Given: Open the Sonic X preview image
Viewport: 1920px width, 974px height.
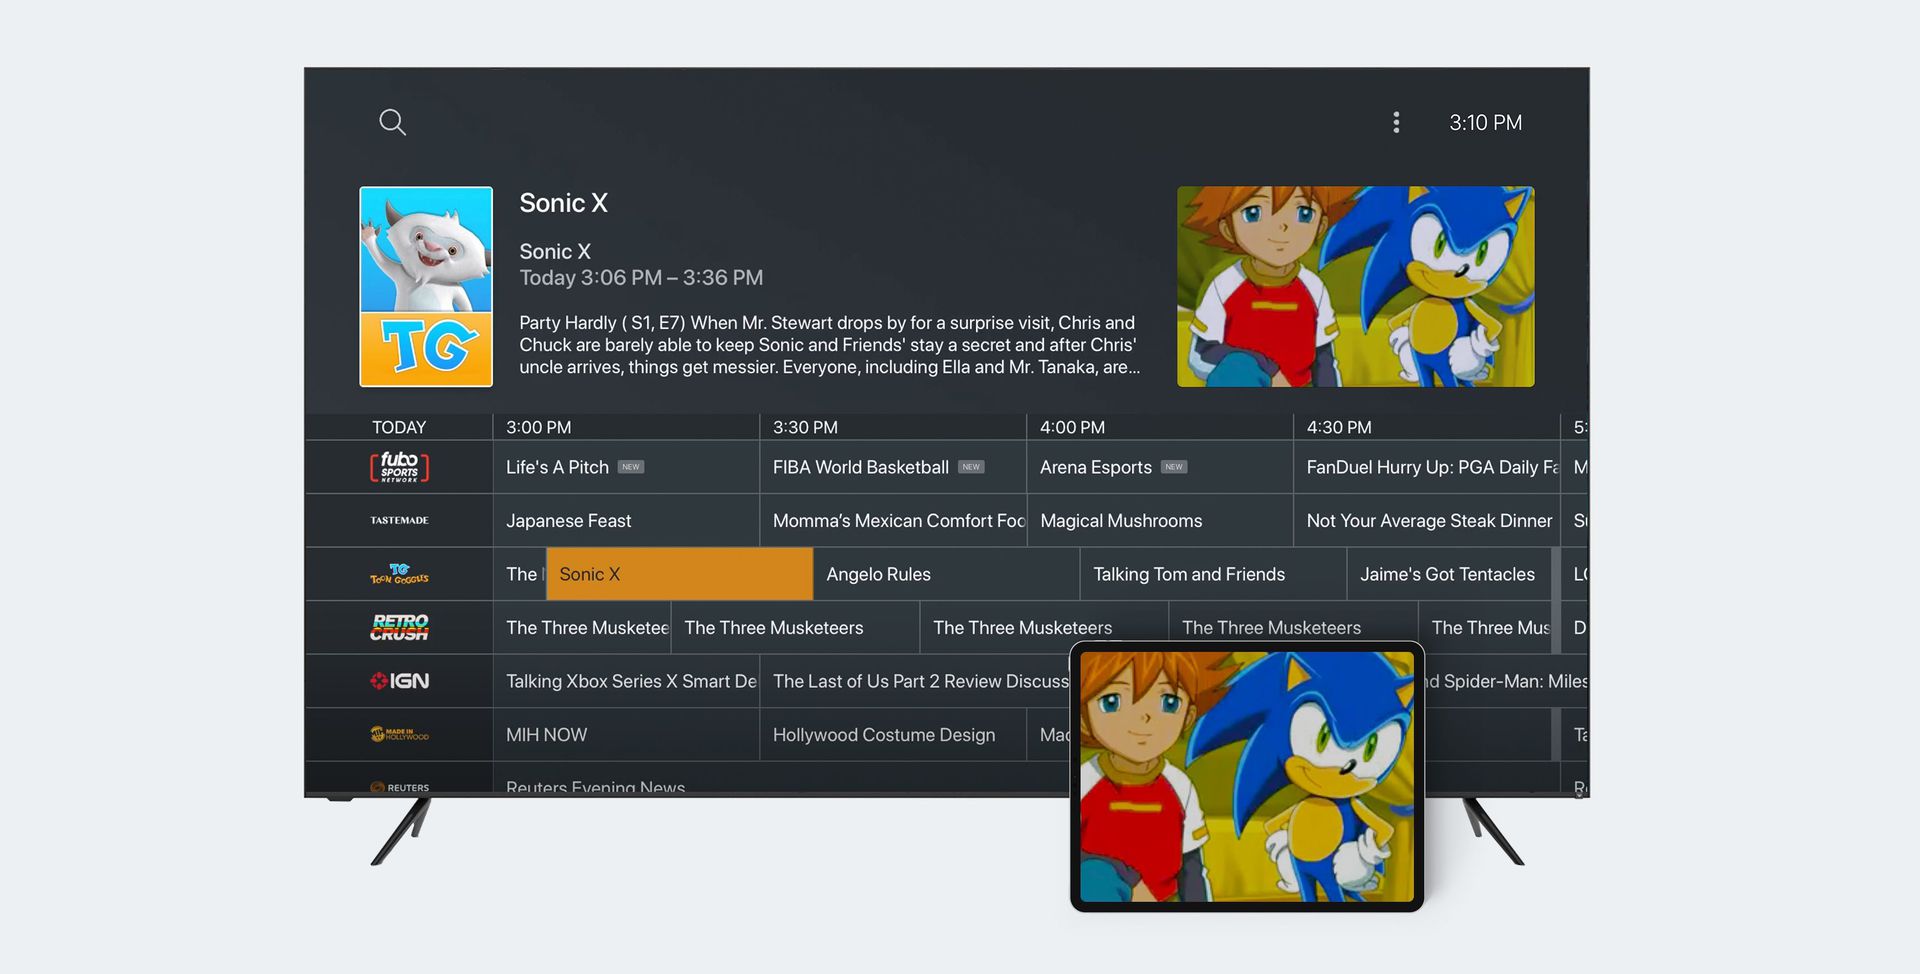Looking at the screenshot, I should 1355,287.
